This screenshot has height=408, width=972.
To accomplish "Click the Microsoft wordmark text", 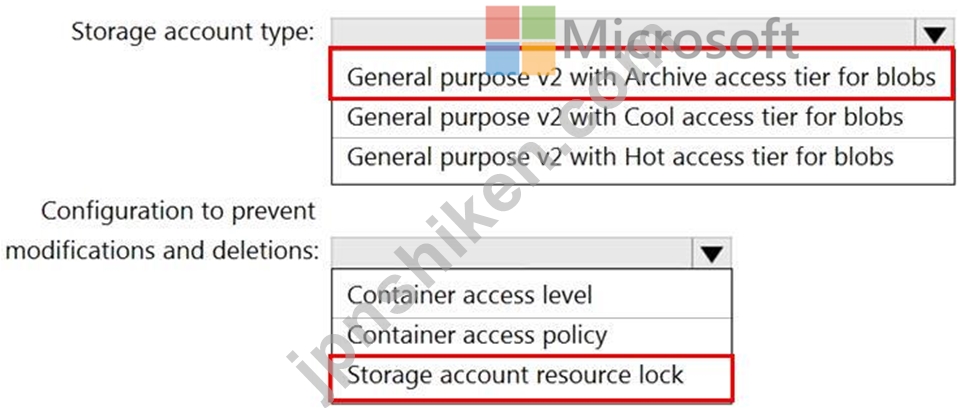I will tap(681, 38).
